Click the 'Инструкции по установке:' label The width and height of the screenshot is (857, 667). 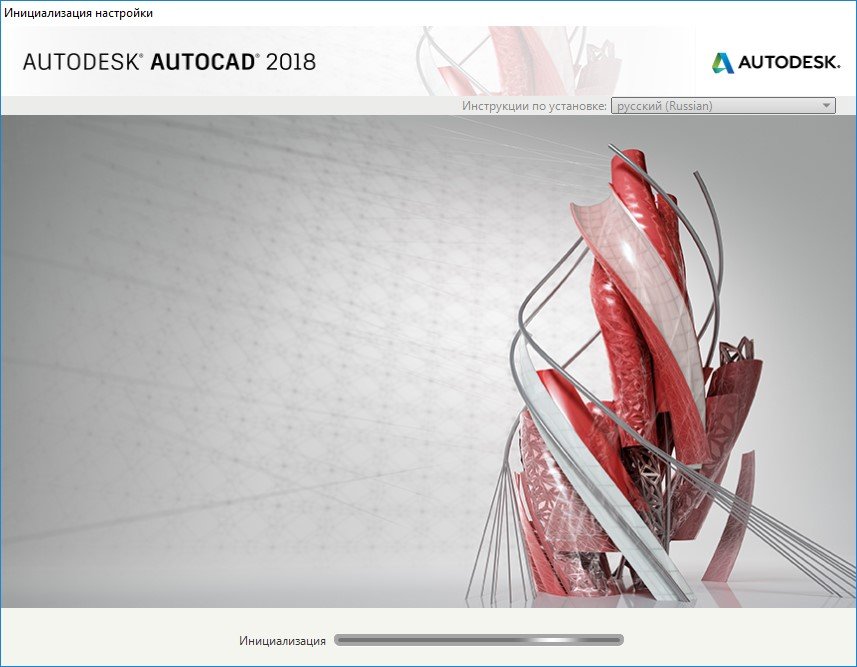point(534,106)
